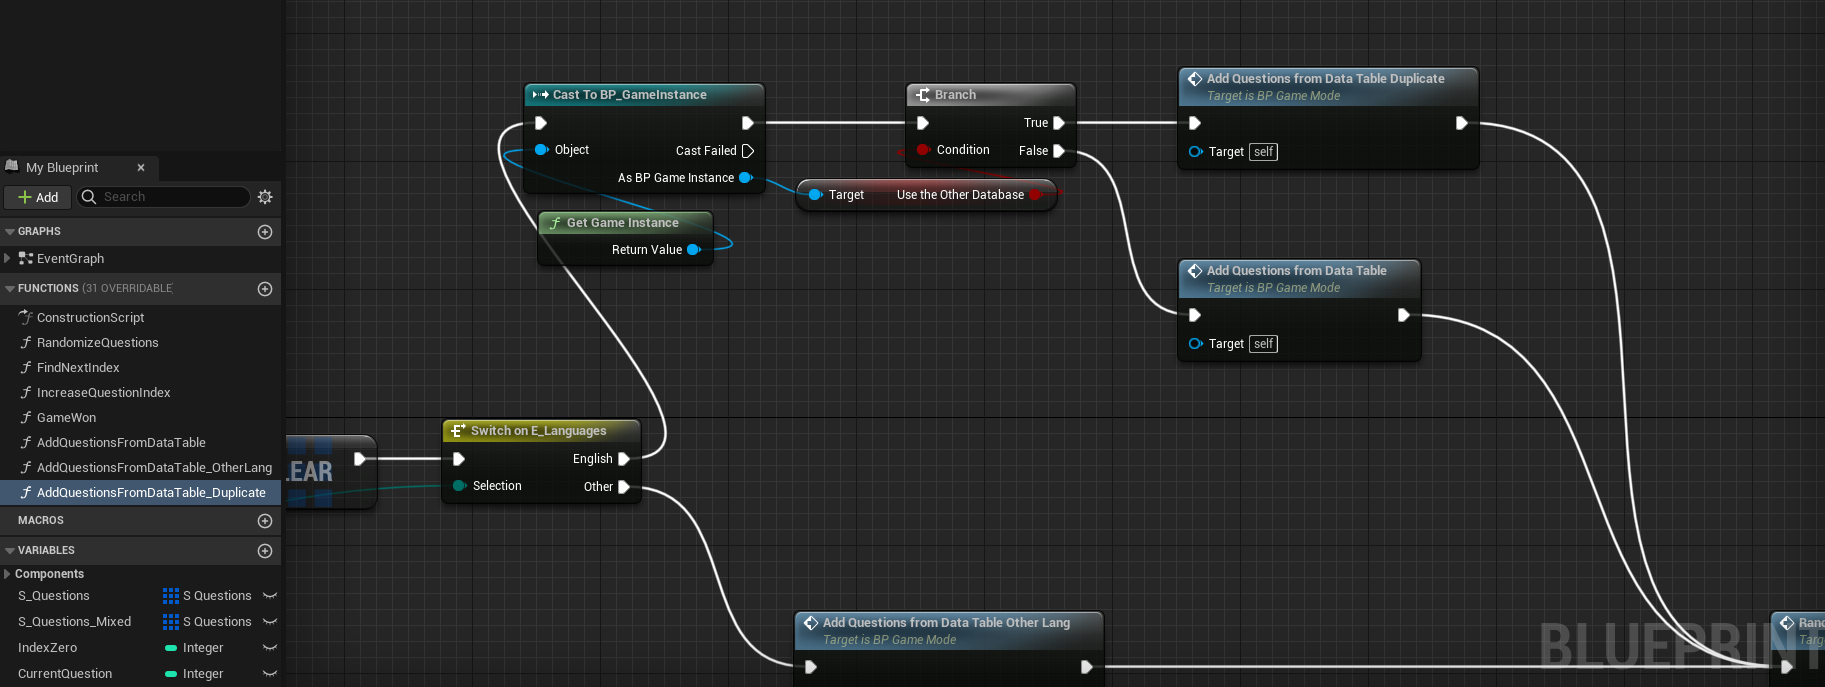Toggle visibility eye for IndexZero variable
The height and width of the screenshot is (687, 1825).
click(269, 648)
